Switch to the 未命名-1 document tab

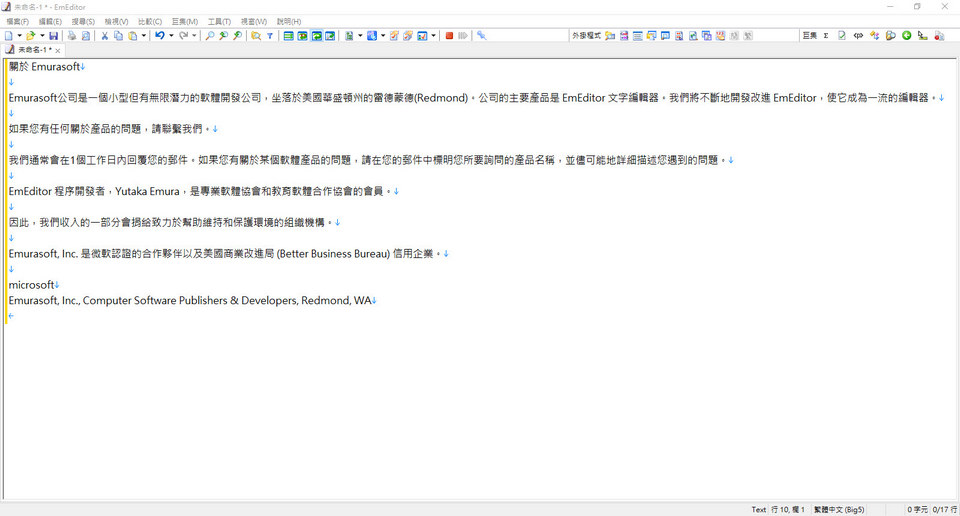(x=32, y=50)
